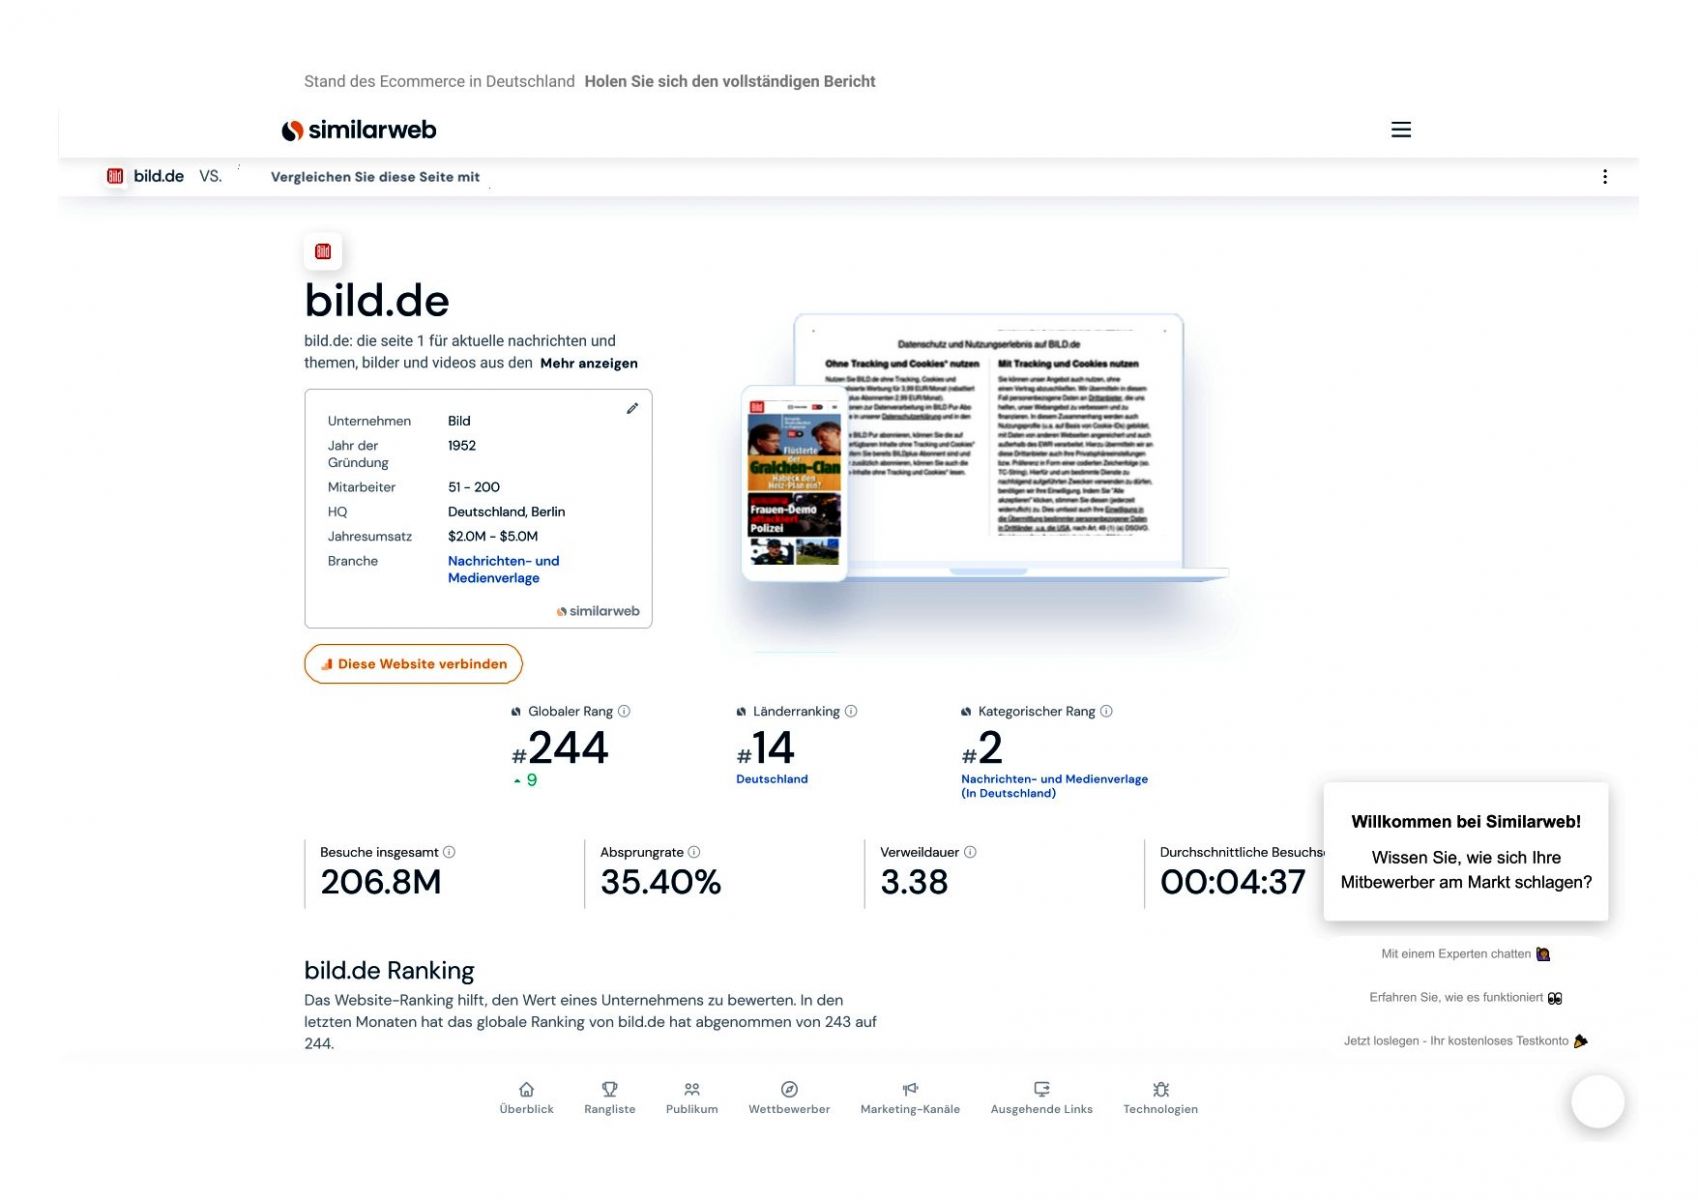This screenshot has height=1200, width=1698.
Task: Expand description with Mehr anzeigen
Action: 588,363
